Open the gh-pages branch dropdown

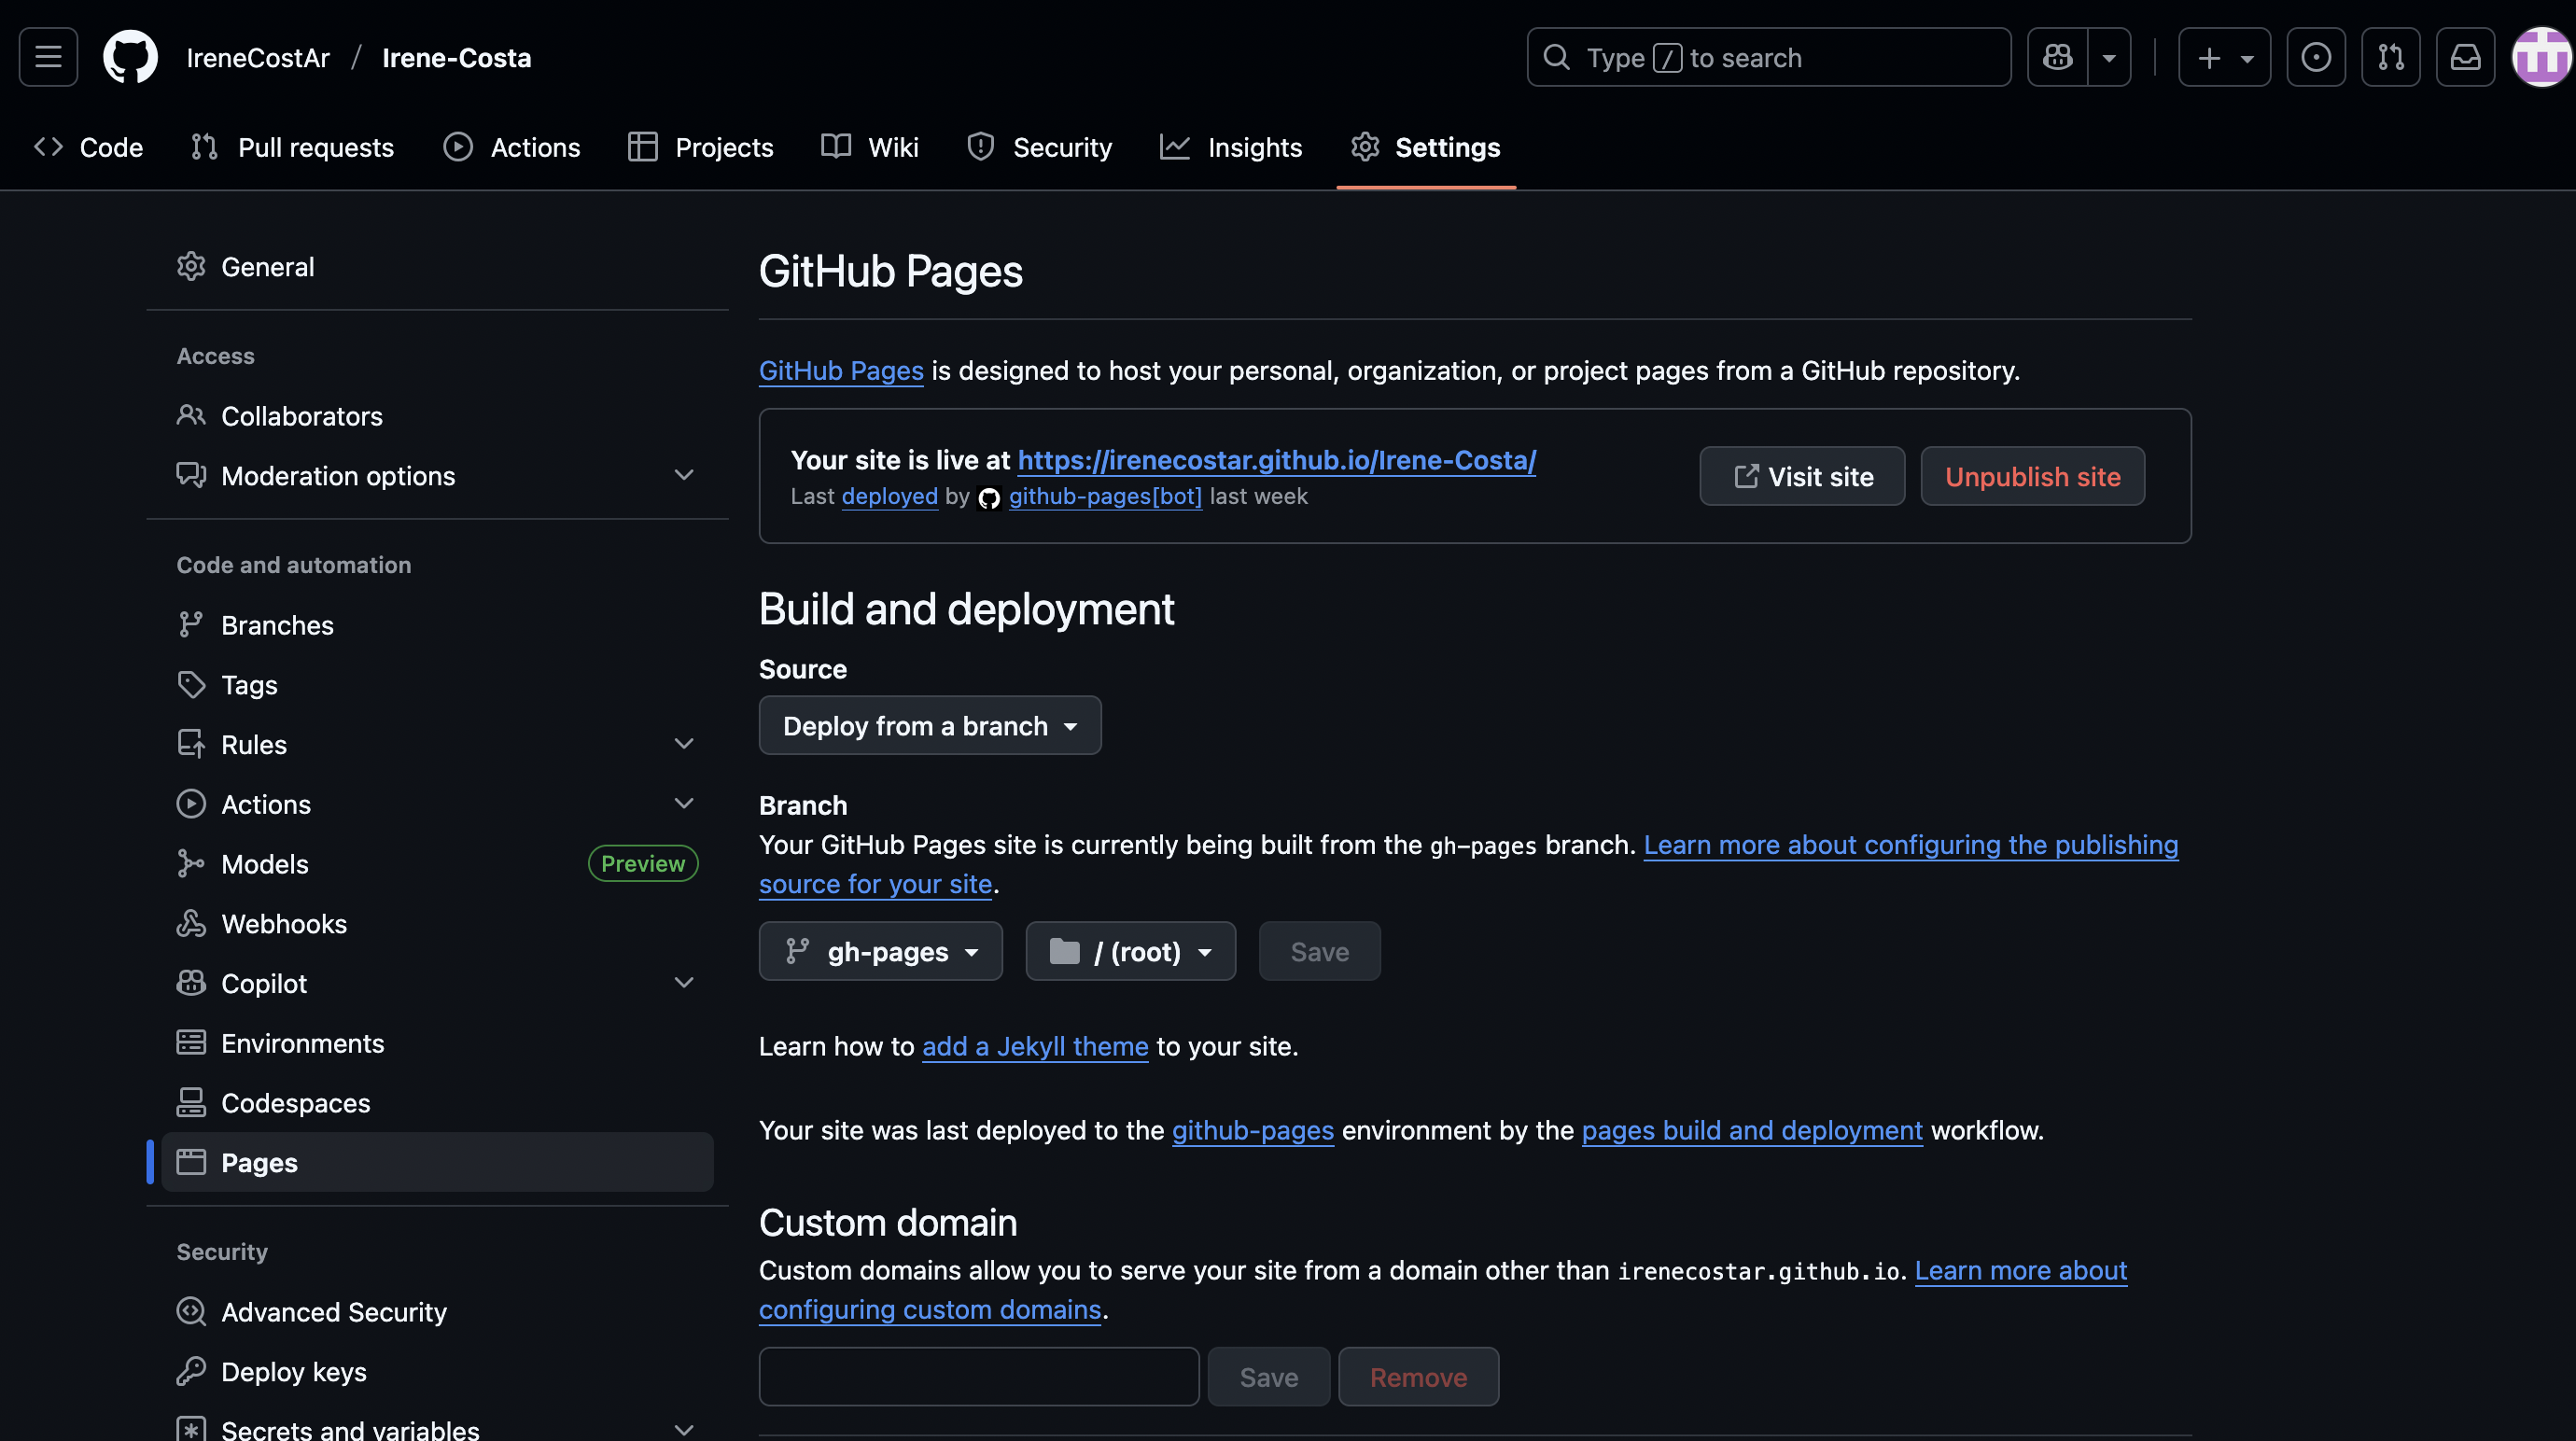(x=881, y=951)
